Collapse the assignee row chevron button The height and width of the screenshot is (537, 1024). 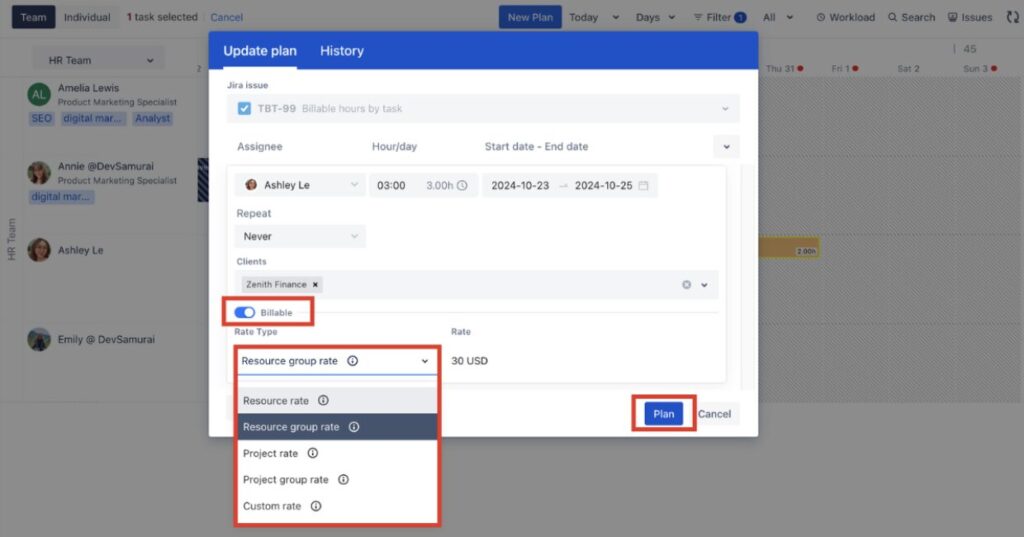[x=726, y=146]
